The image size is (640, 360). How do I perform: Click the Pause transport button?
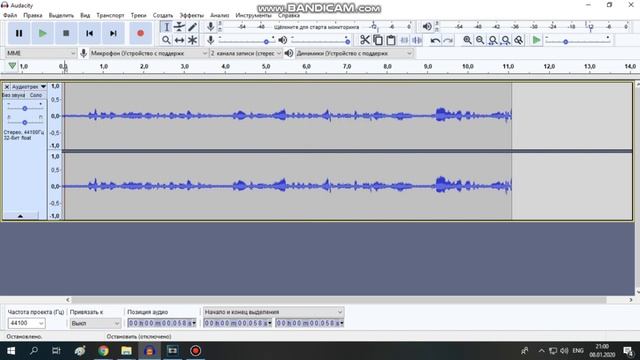19,33
